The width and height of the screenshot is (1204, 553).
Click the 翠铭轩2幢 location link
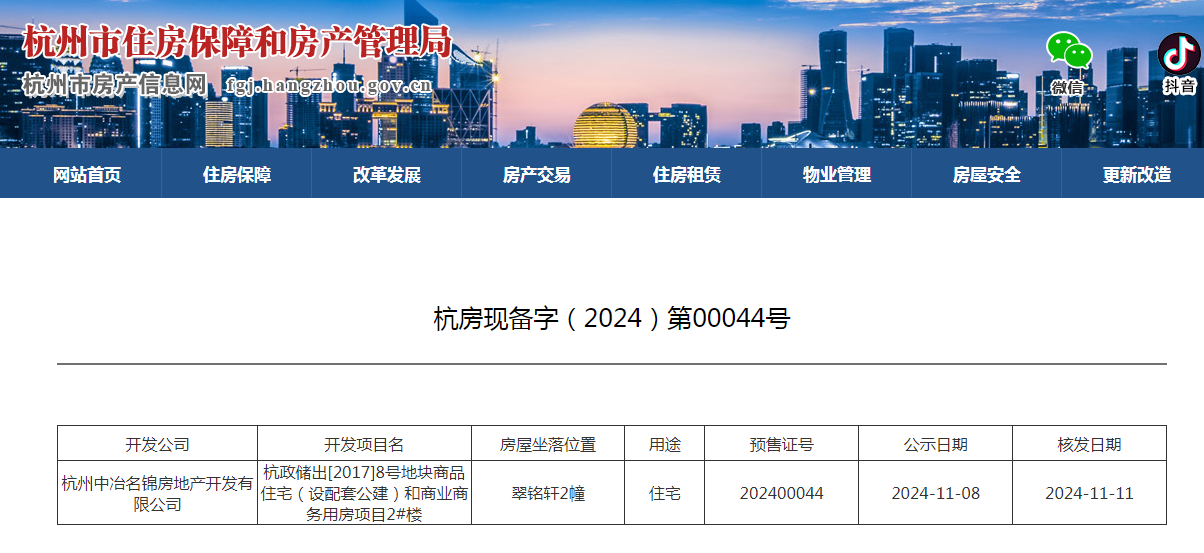tap(548, 493)
